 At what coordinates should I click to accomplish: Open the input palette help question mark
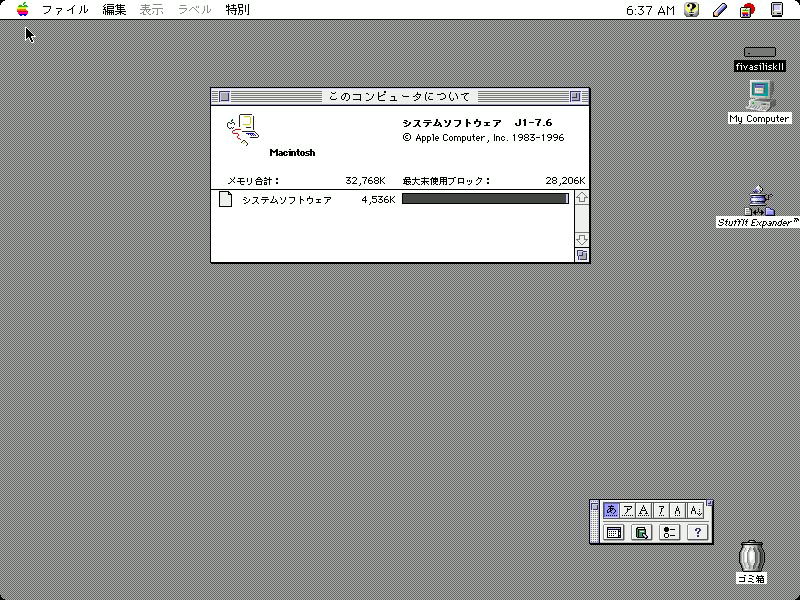697,533
